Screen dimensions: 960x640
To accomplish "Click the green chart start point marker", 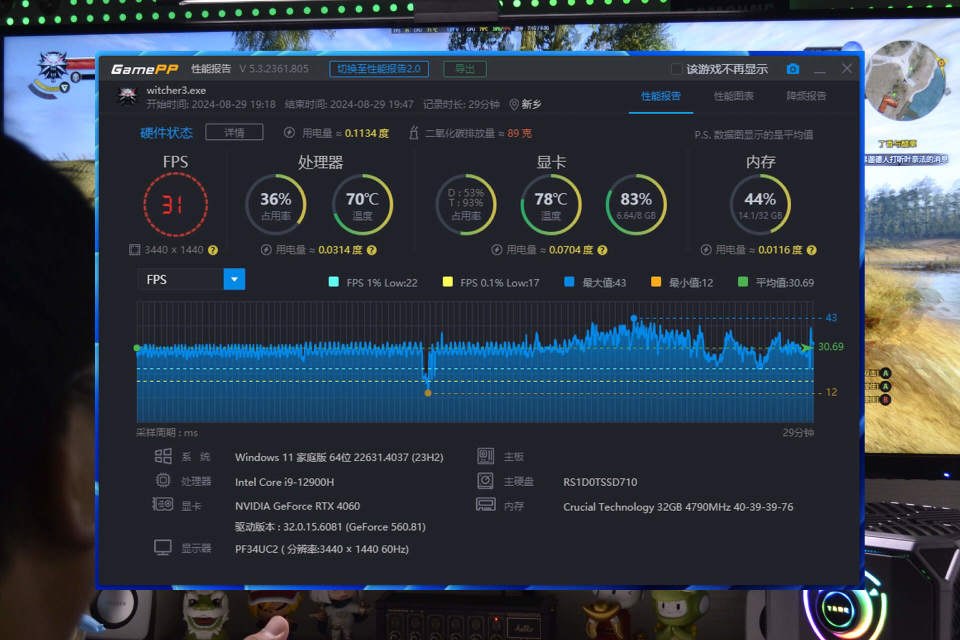I will 137,348.
